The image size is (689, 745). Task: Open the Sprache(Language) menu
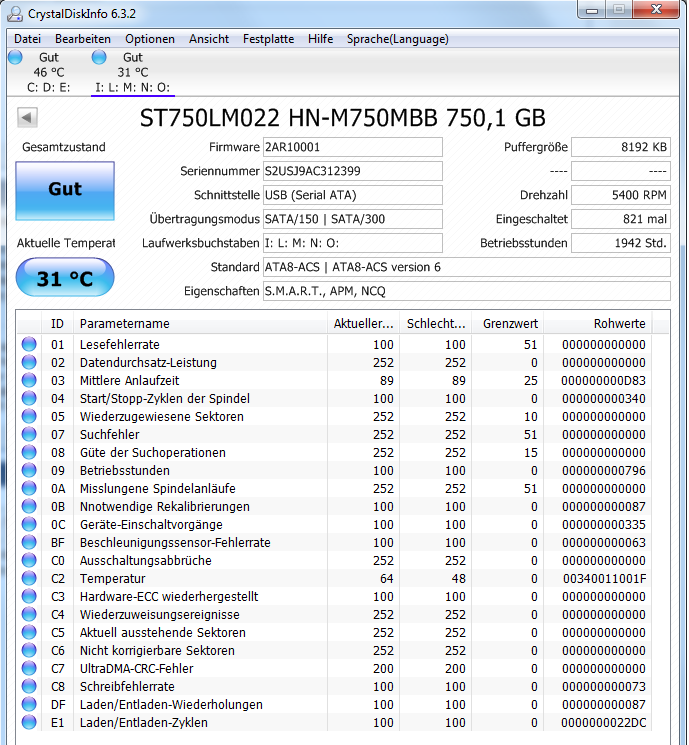(397, 39)
